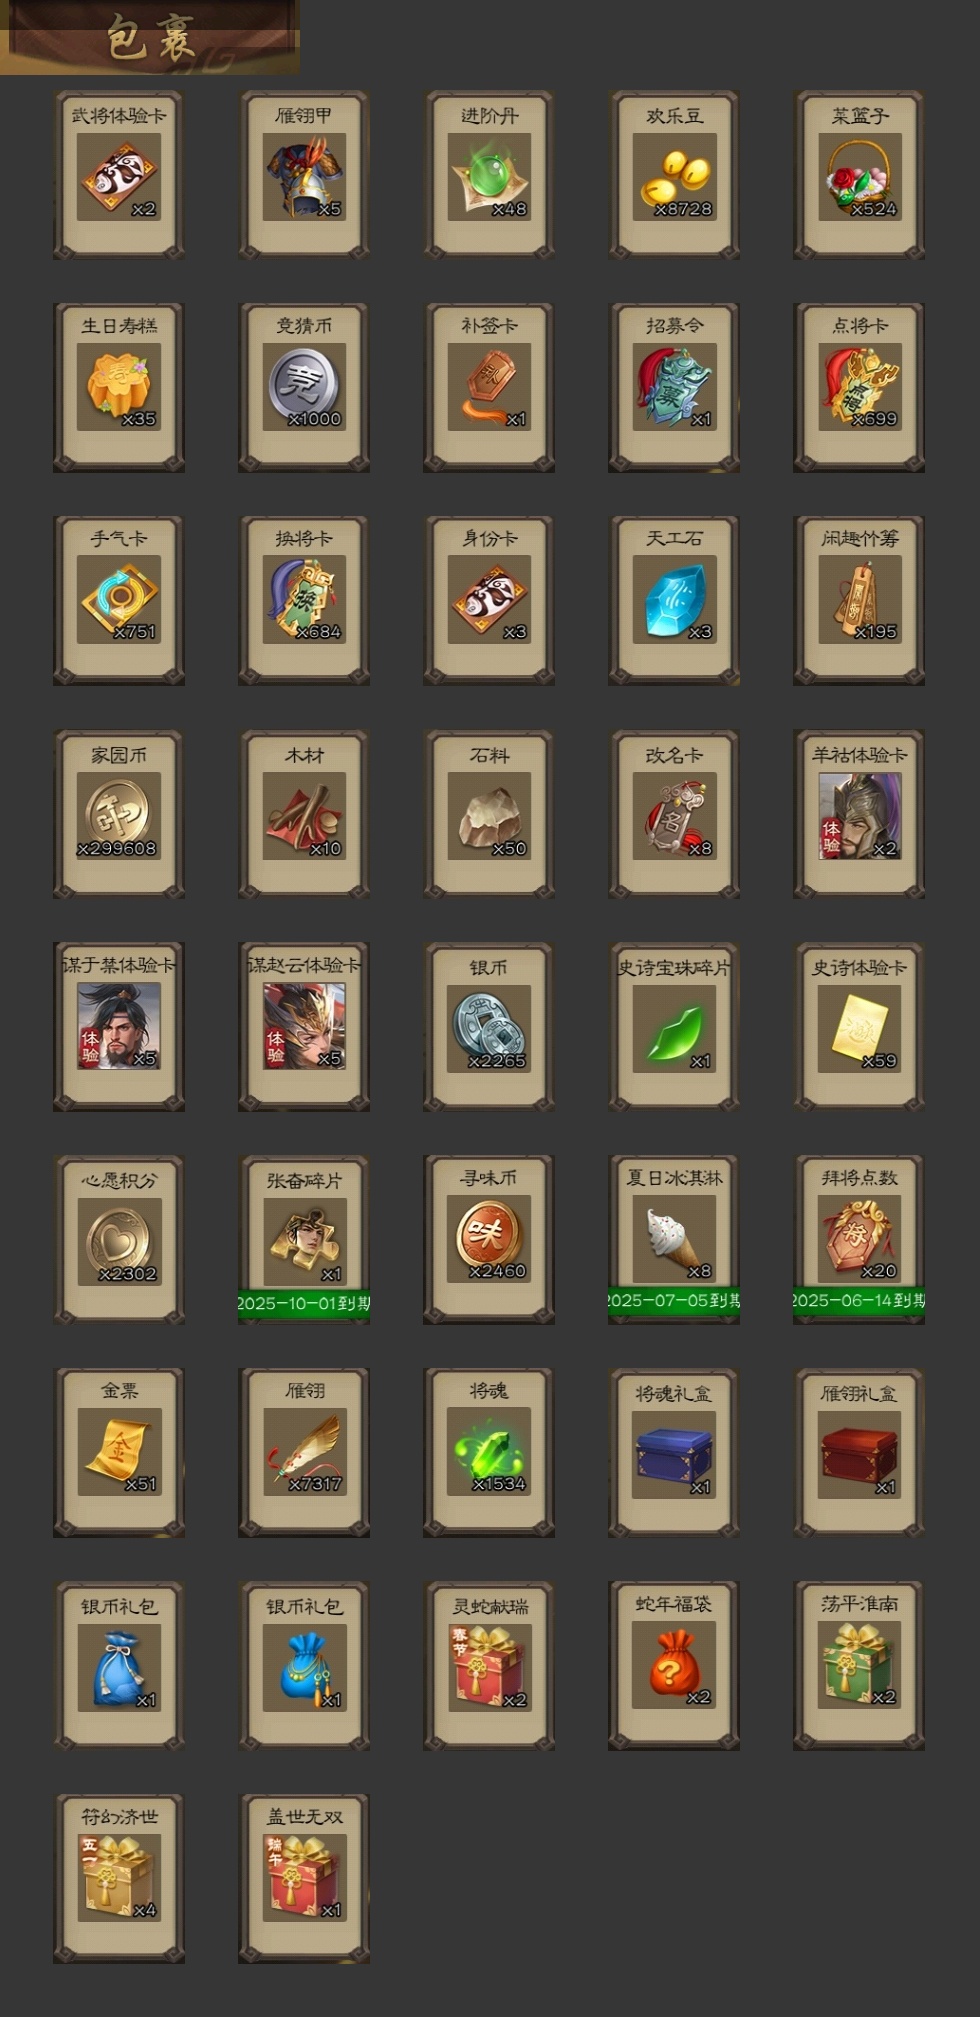980x2017 pixels.
Task: Select the 生日寿糕 cake item
Action: 119,388
